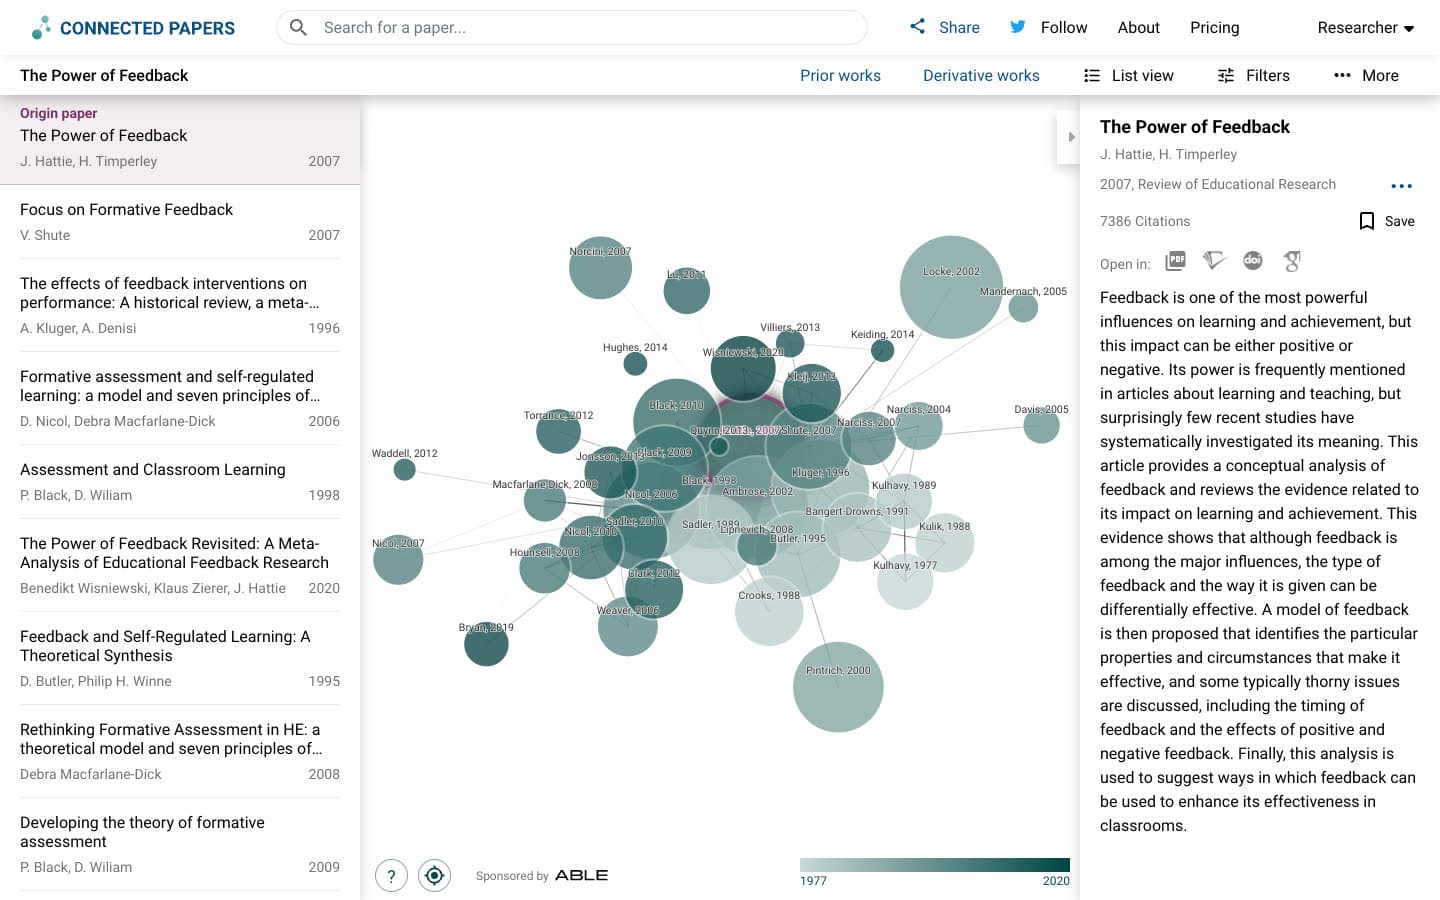The image size is (1440, 900).
Task: Select The Power of Feedback Revisited paper
Action: tap(180, 565)
